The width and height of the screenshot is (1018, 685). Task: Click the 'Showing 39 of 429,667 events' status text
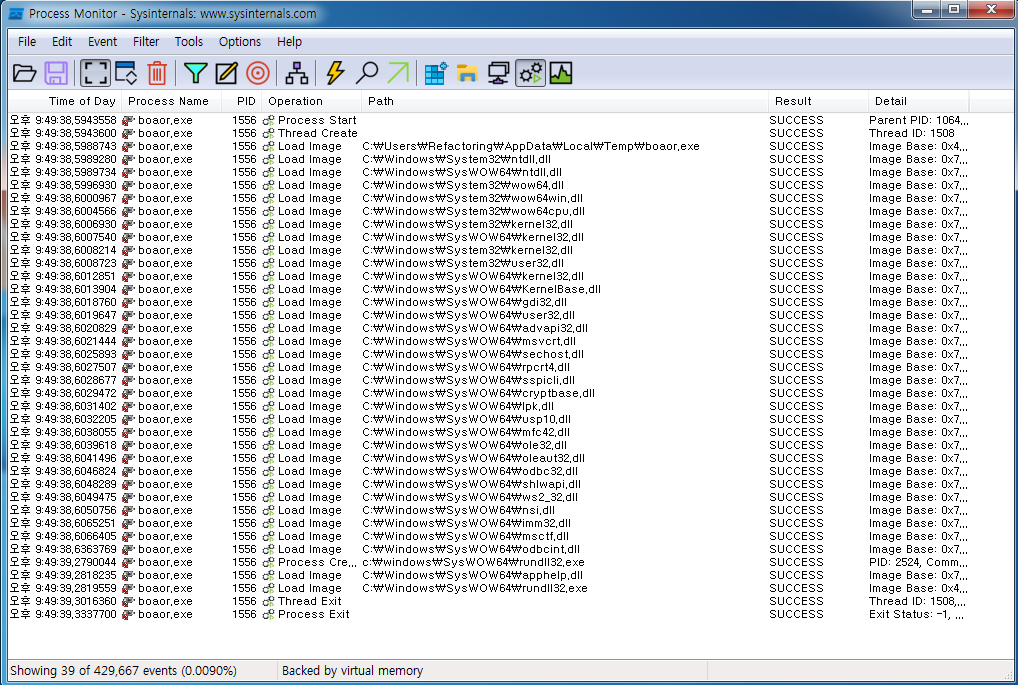(x=123, y=670)
